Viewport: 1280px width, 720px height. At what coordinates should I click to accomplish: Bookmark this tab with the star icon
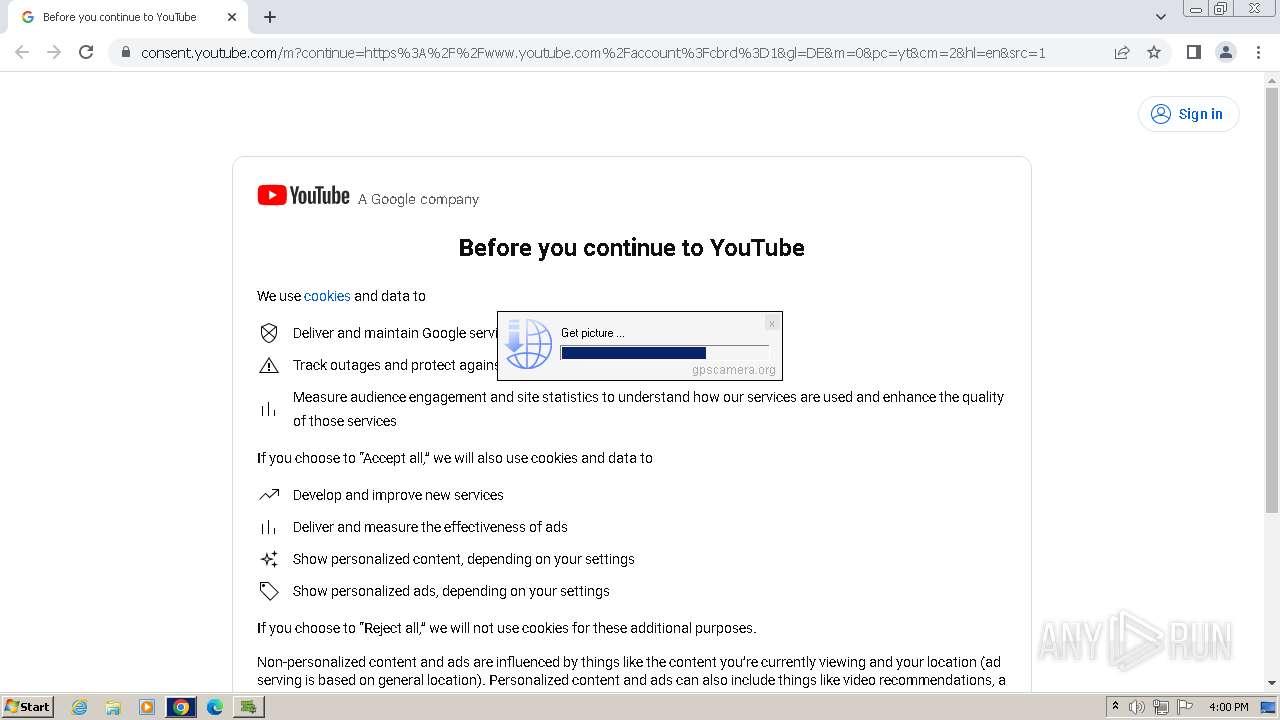point(1154,52)
